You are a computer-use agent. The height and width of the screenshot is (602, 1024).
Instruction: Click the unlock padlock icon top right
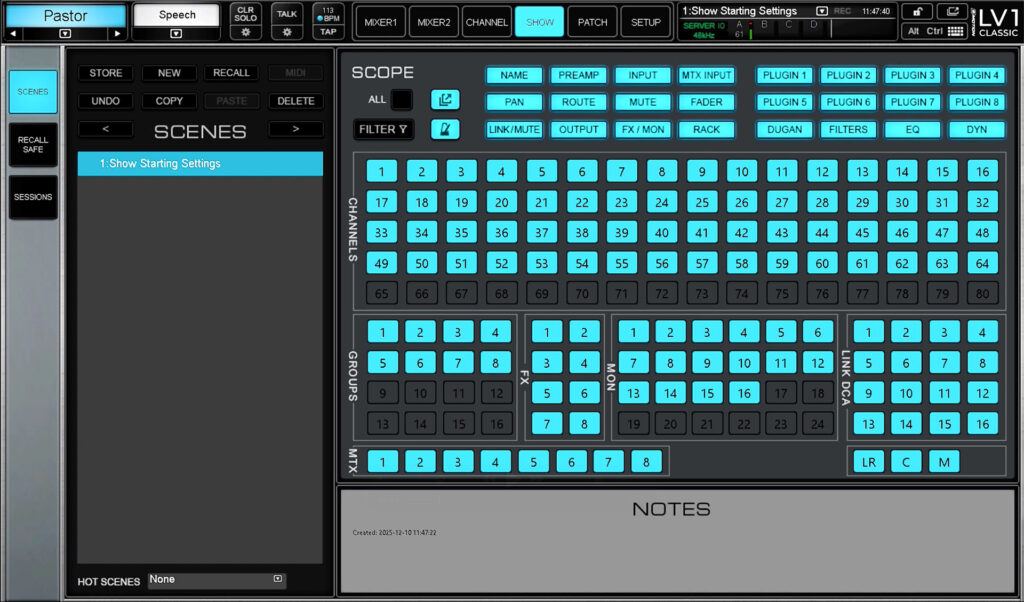(917, 11)
